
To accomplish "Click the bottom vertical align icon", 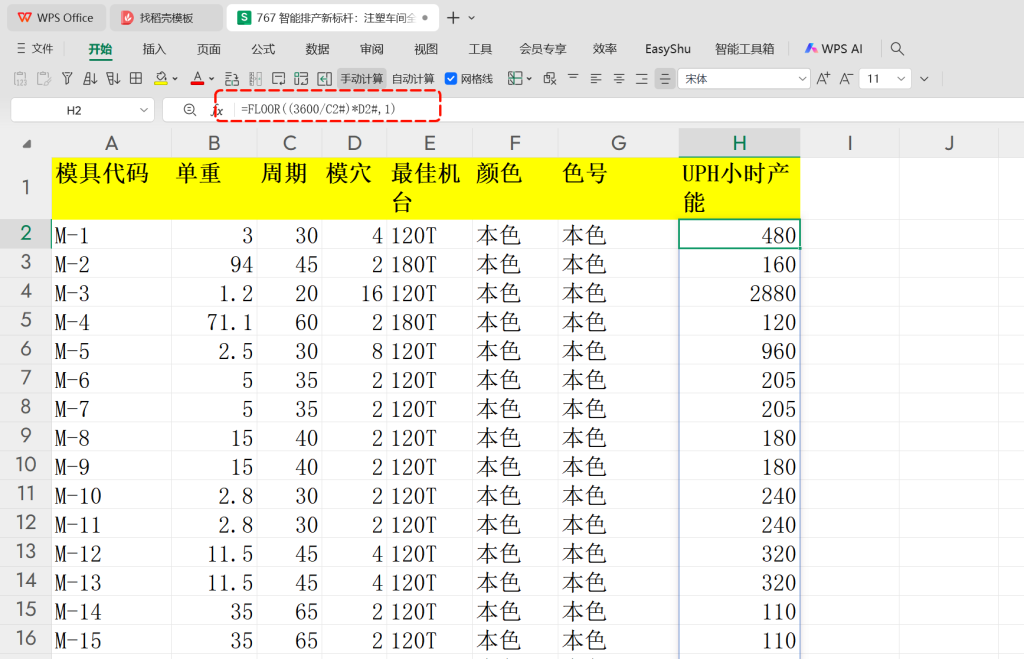I will pyautogui.click(x=642, y=79).
